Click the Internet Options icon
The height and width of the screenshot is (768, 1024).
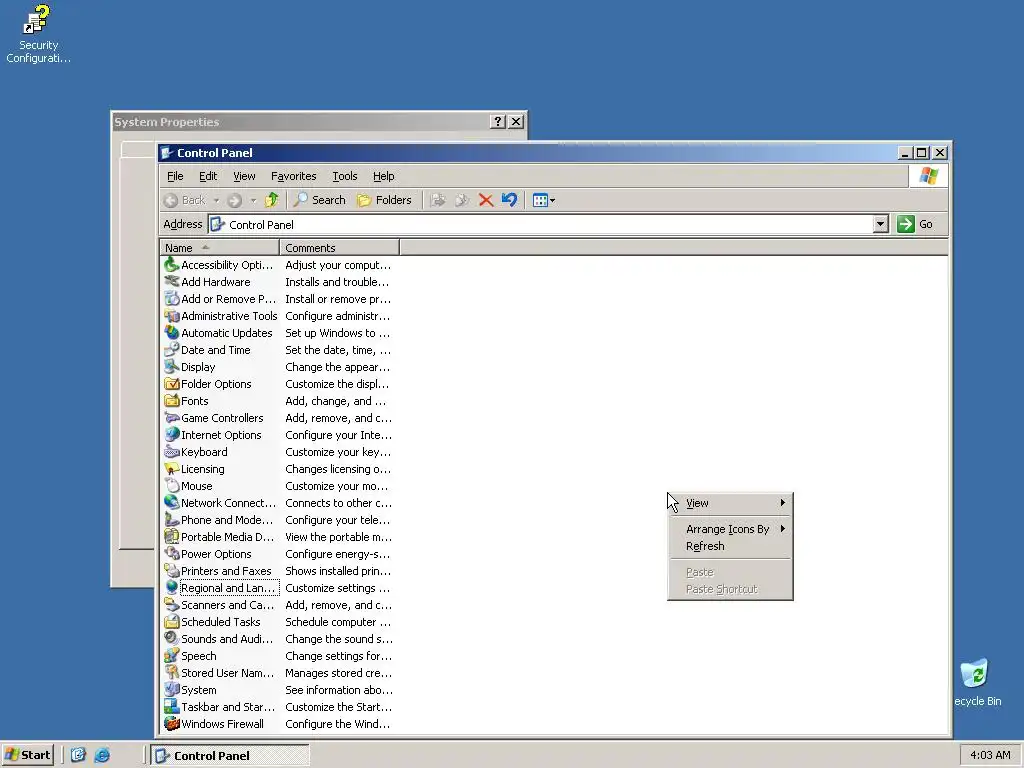(172, 434)
